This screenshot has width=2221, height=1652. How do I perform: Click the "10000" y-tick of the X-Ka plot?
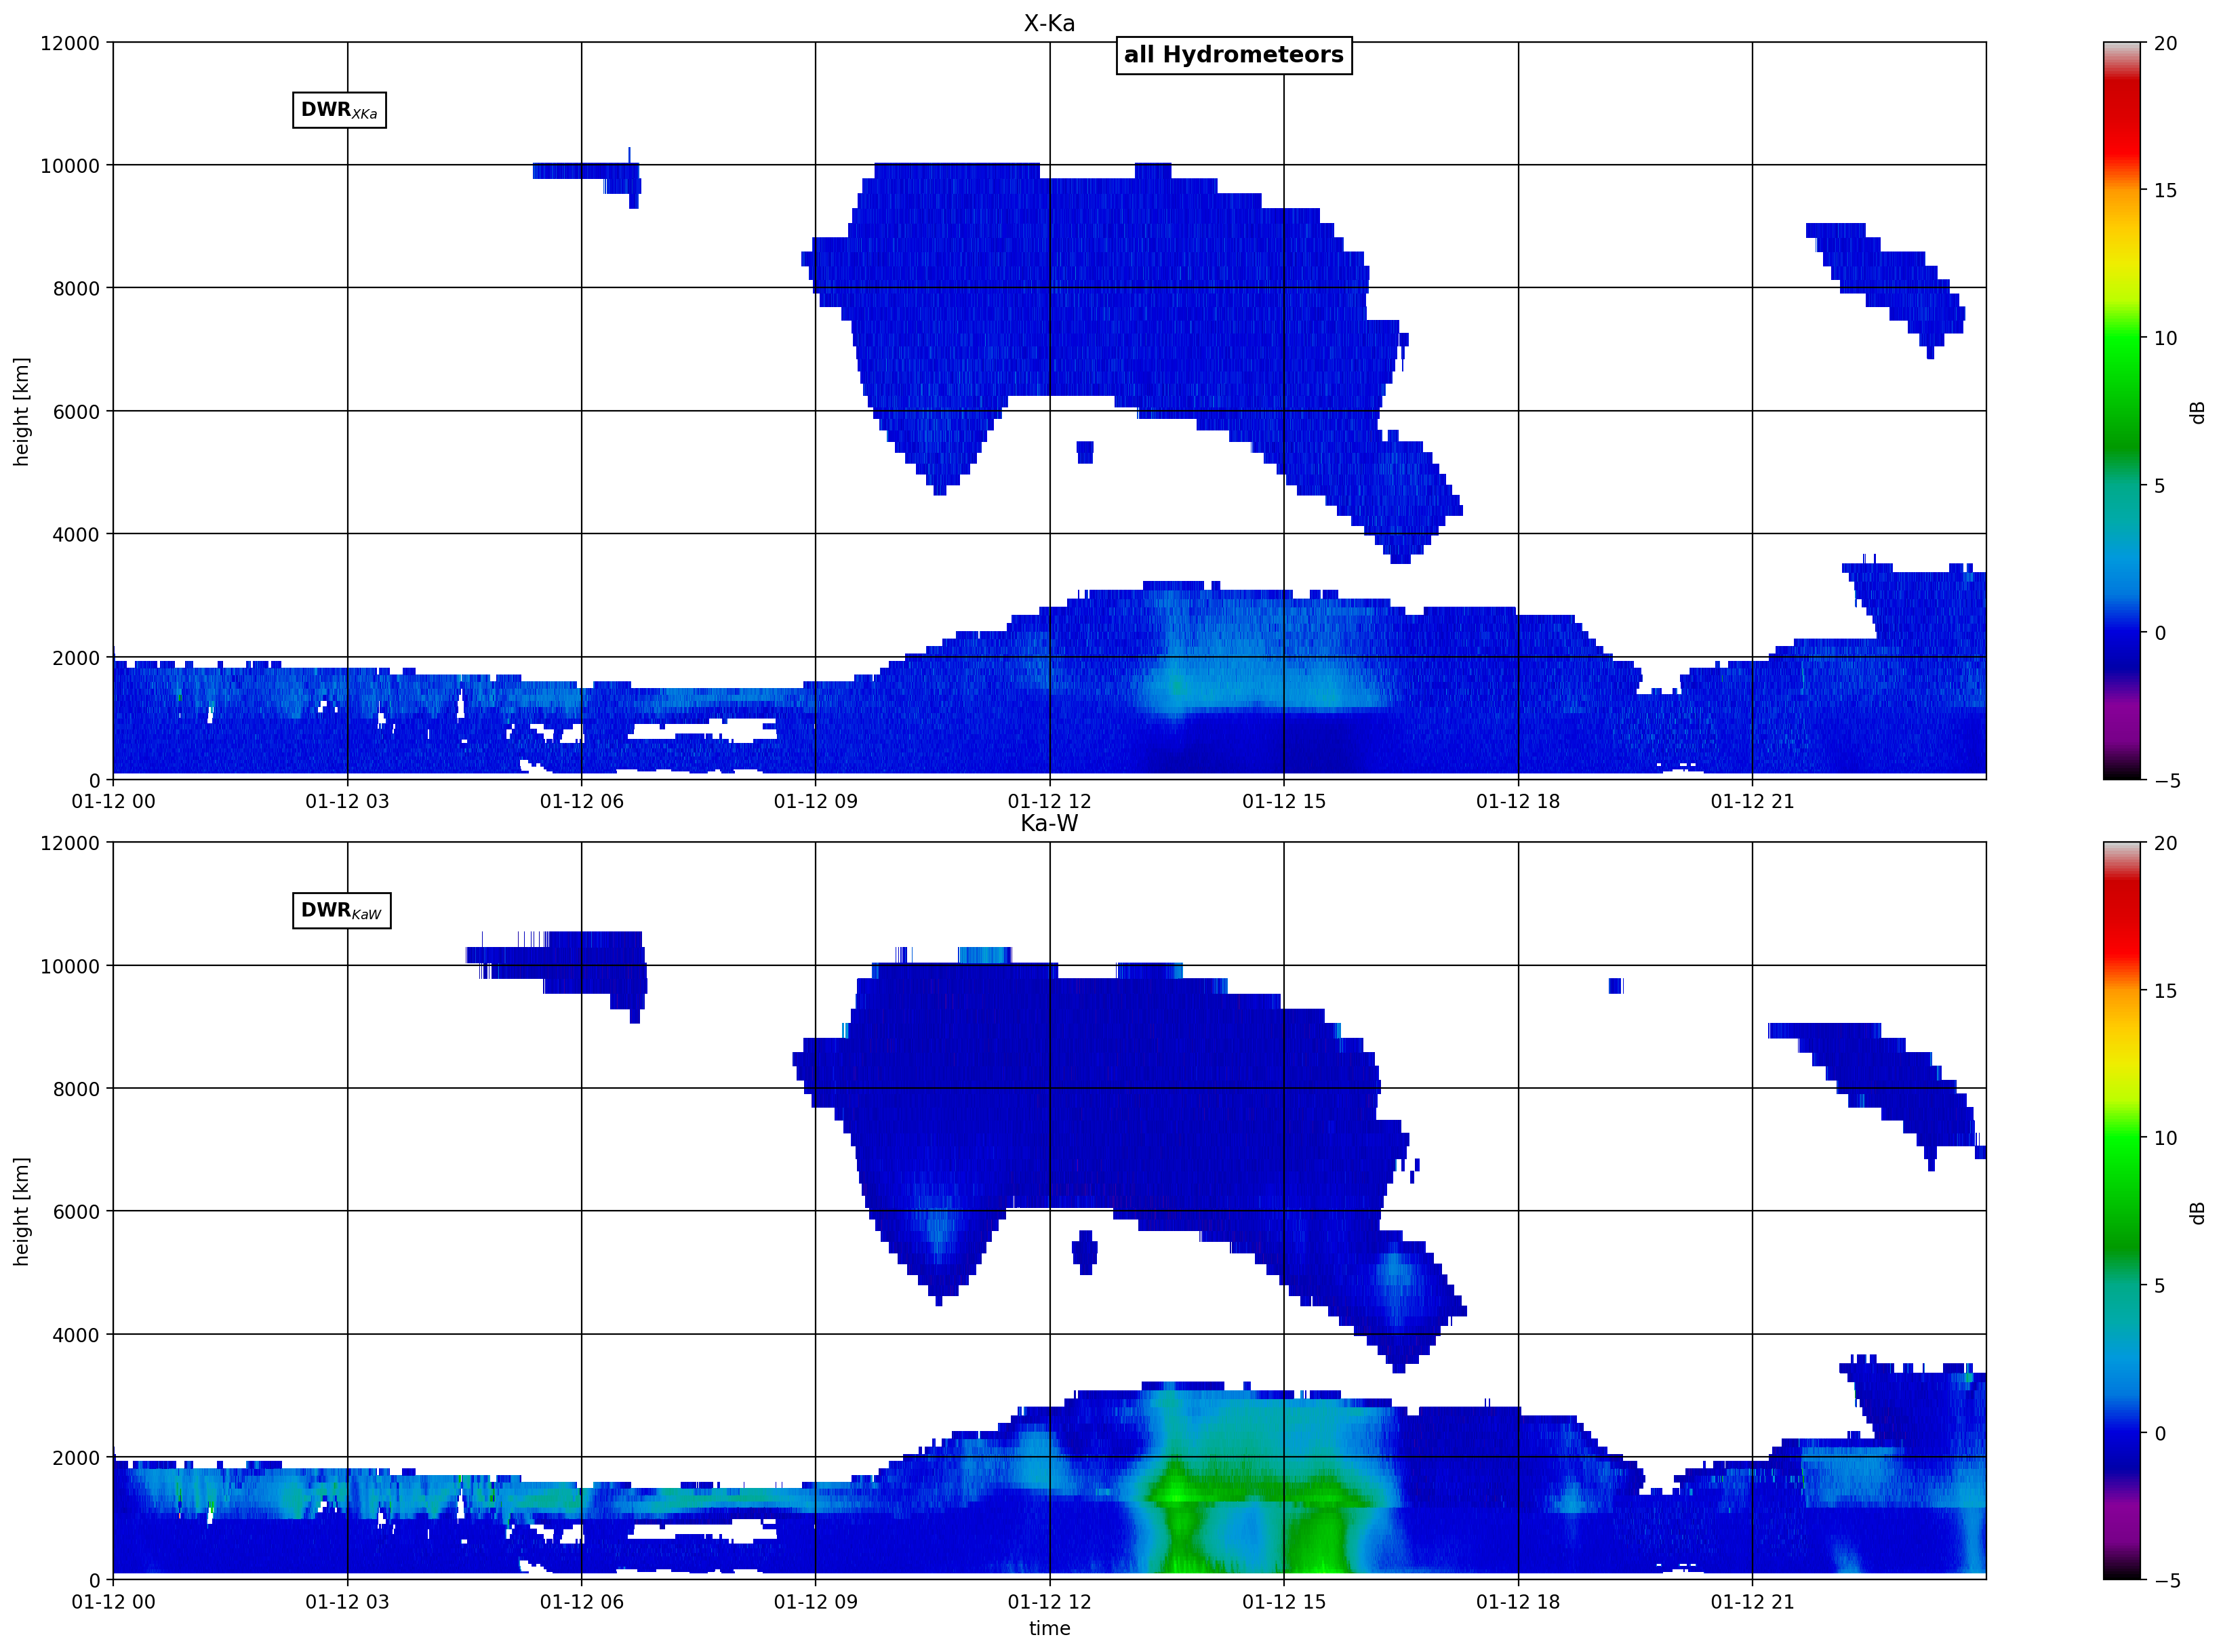[x=70, y=166]
